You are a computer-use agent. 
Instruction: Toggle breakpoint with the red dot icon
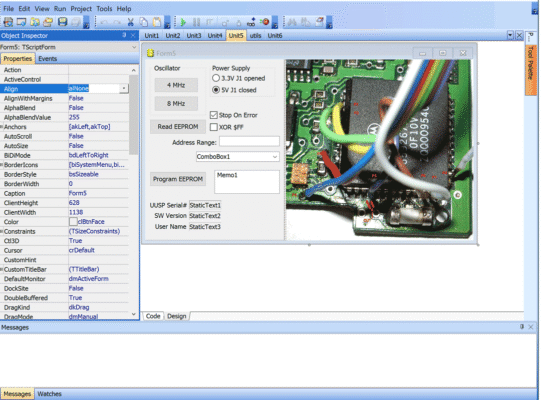click(265, 22)
